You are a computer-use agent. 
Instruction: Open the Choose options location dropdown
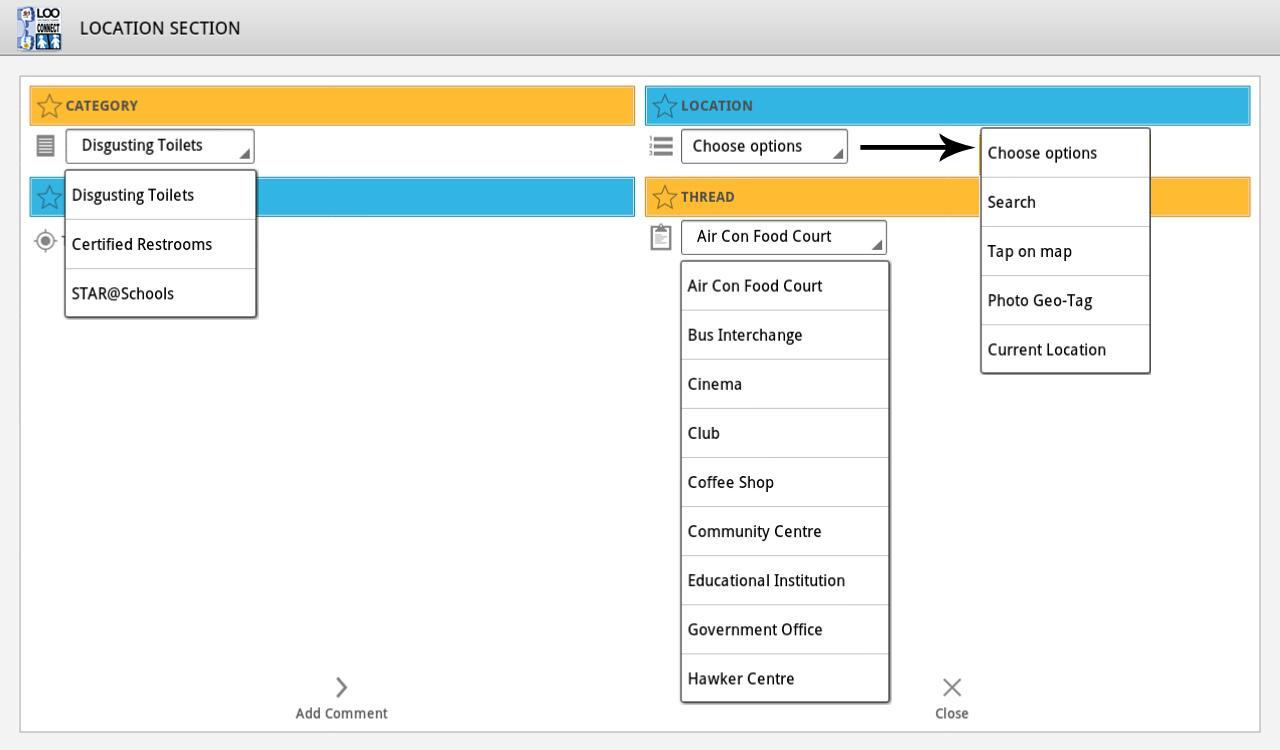764,147
